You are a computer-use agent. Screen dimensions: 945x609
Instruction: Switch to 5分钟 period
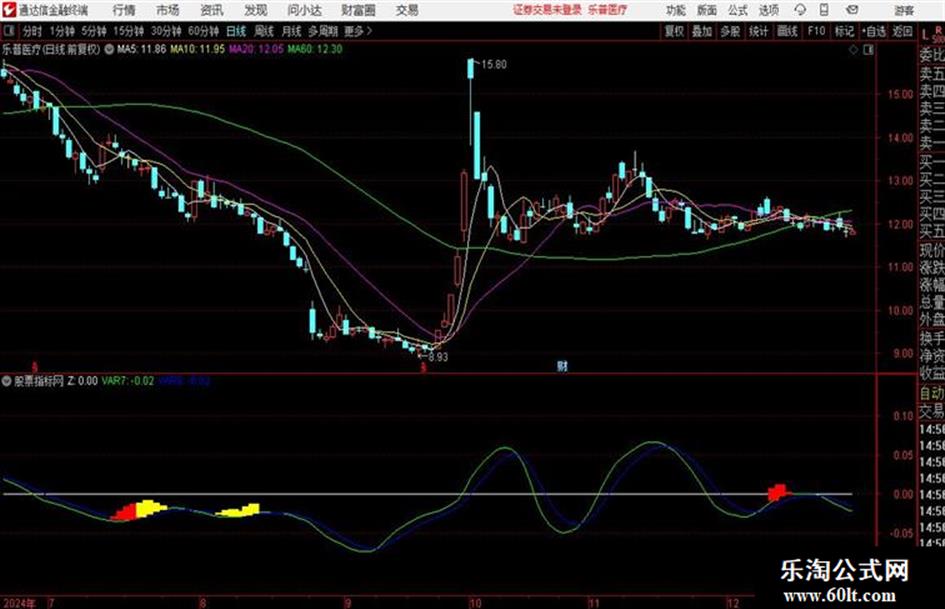tap(94, 31)
